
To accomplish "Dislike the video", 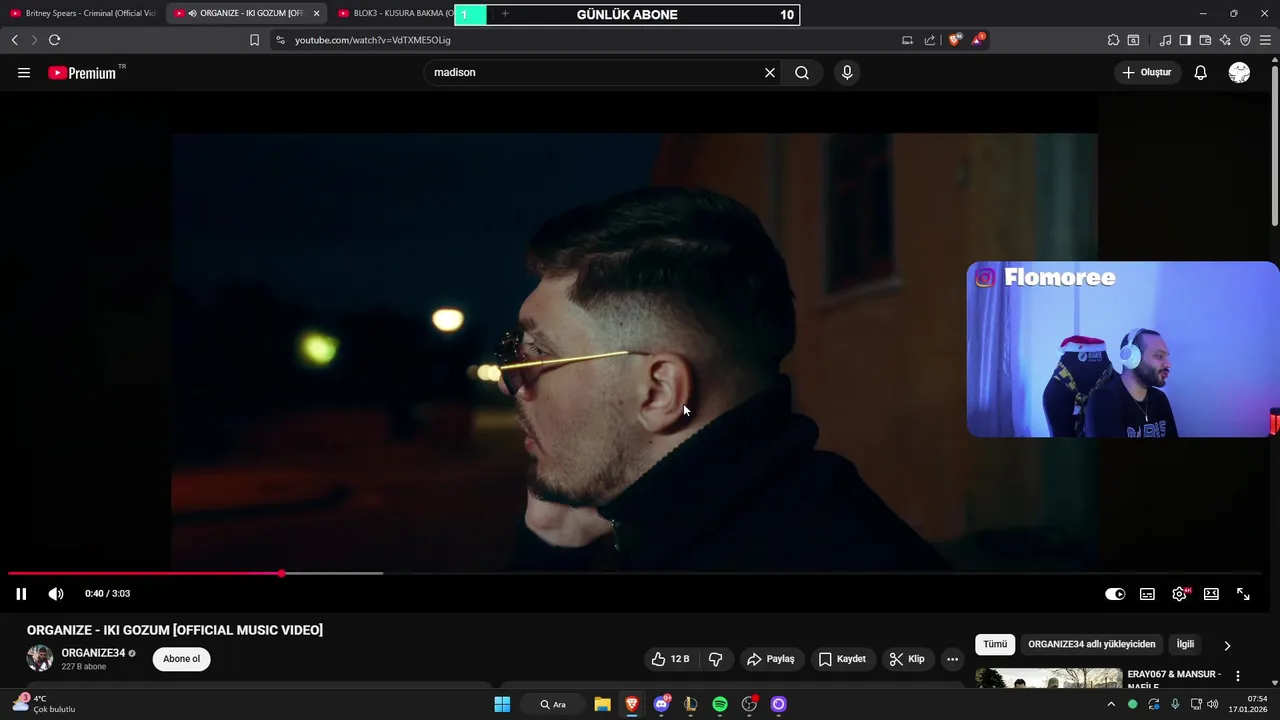I will pyautogui.click(x=715, y=659).
